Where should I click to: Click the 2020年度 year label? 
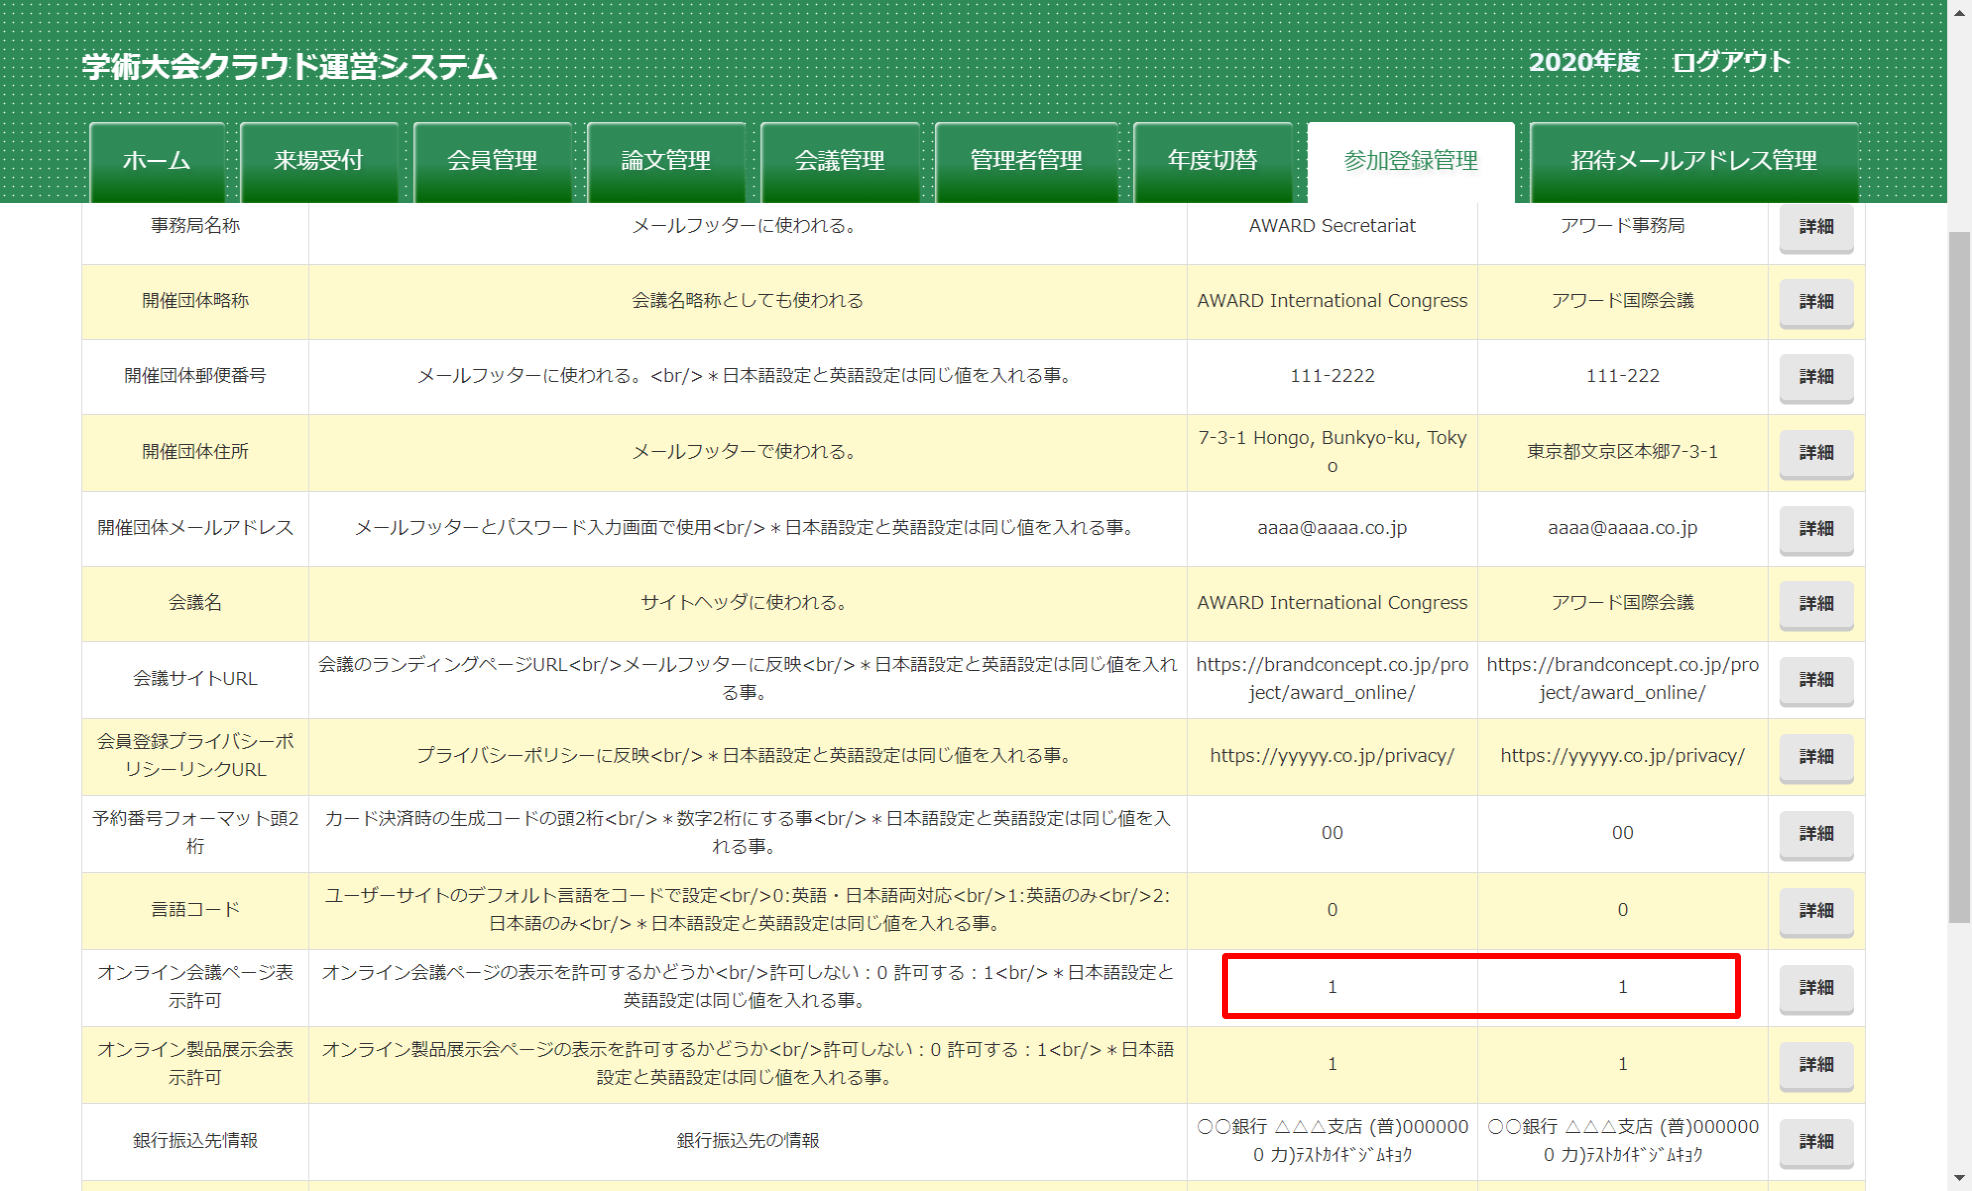pos(1584,62)
